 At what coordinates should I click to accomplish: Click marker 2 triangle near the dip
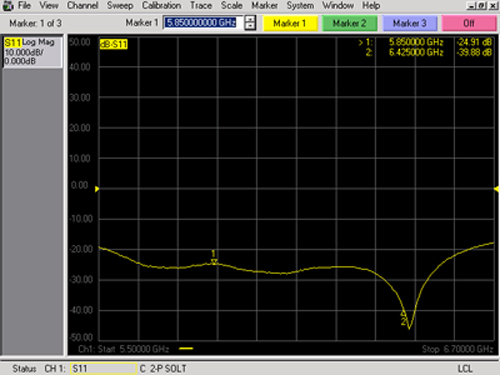click(x=403, y=314)
